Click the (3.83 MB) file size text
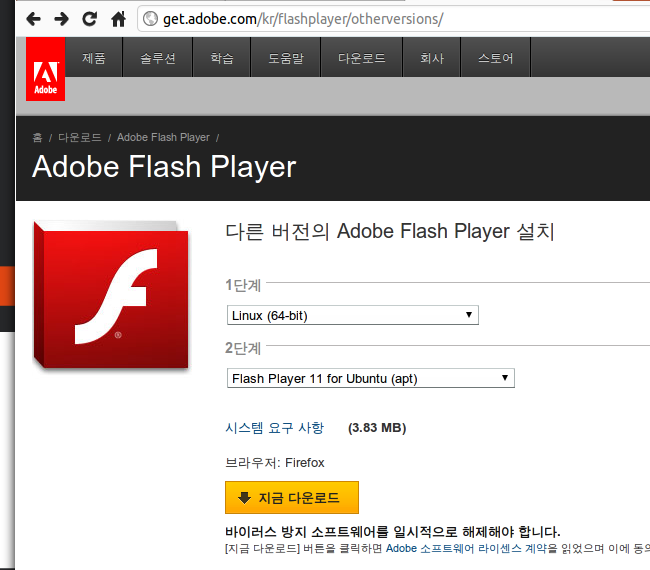This screenshot has width=650, height=570. click(377, 427)
